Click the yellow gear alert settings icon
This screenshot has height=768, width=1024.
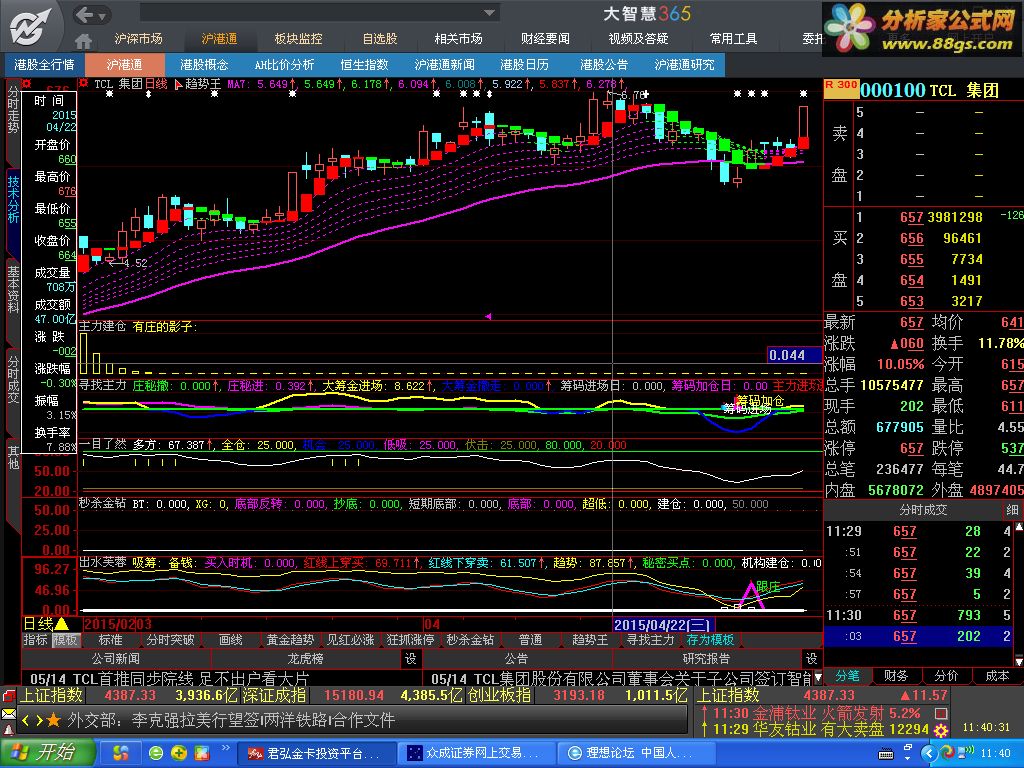click(941, 730)
